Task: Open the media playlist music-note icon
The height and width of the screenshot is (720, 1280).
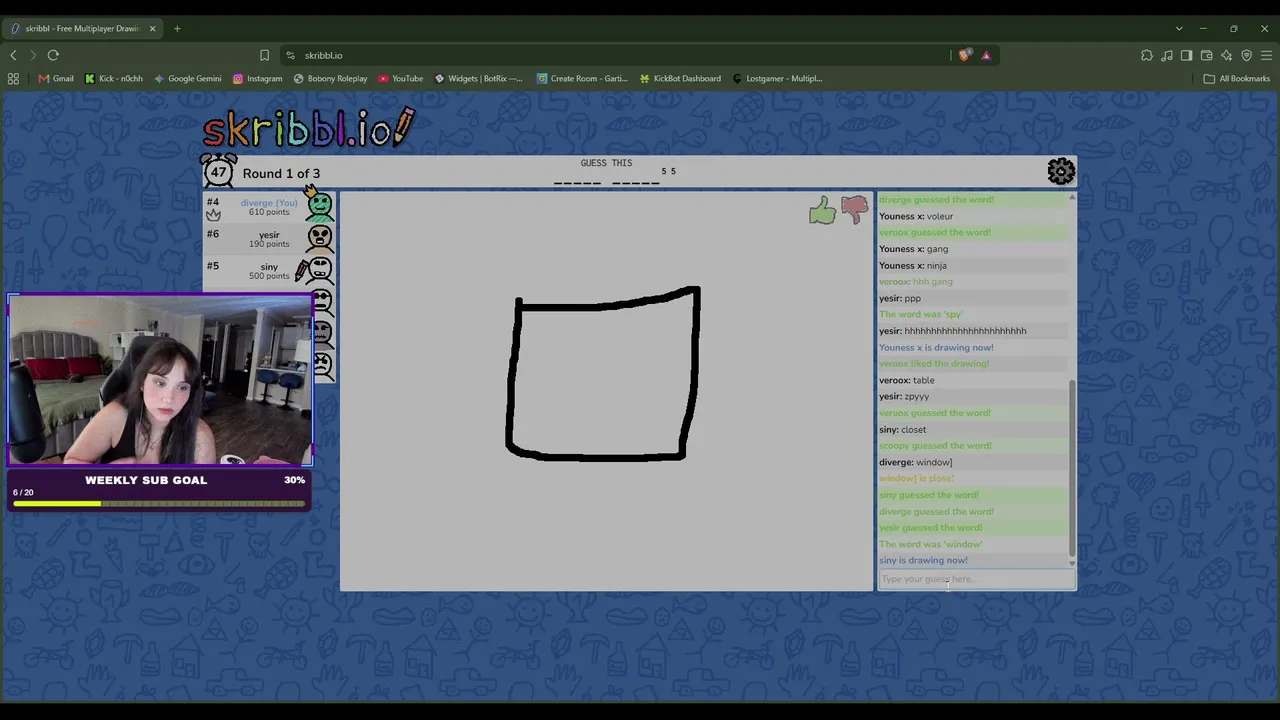Action: click(x=1167, y=55)
